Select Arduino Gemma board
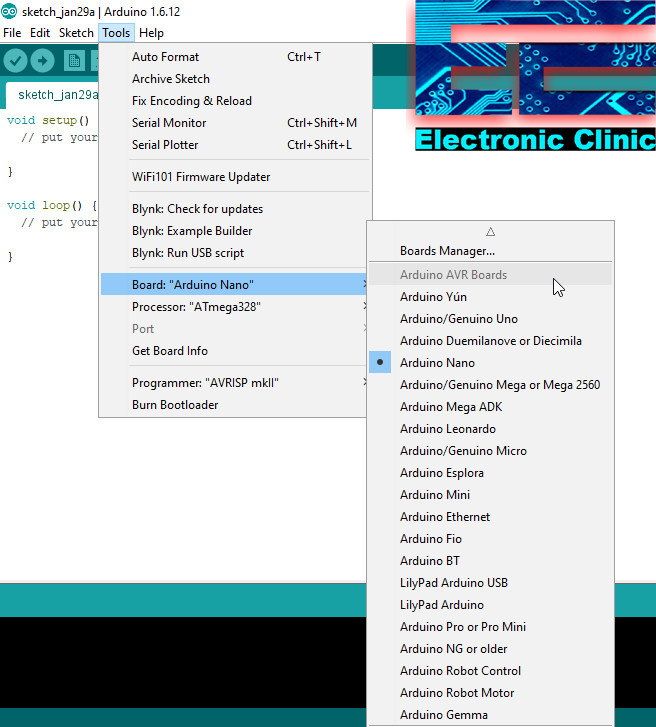Image resolution: width=656 pixels, height=727 pixels. (491, 715)
